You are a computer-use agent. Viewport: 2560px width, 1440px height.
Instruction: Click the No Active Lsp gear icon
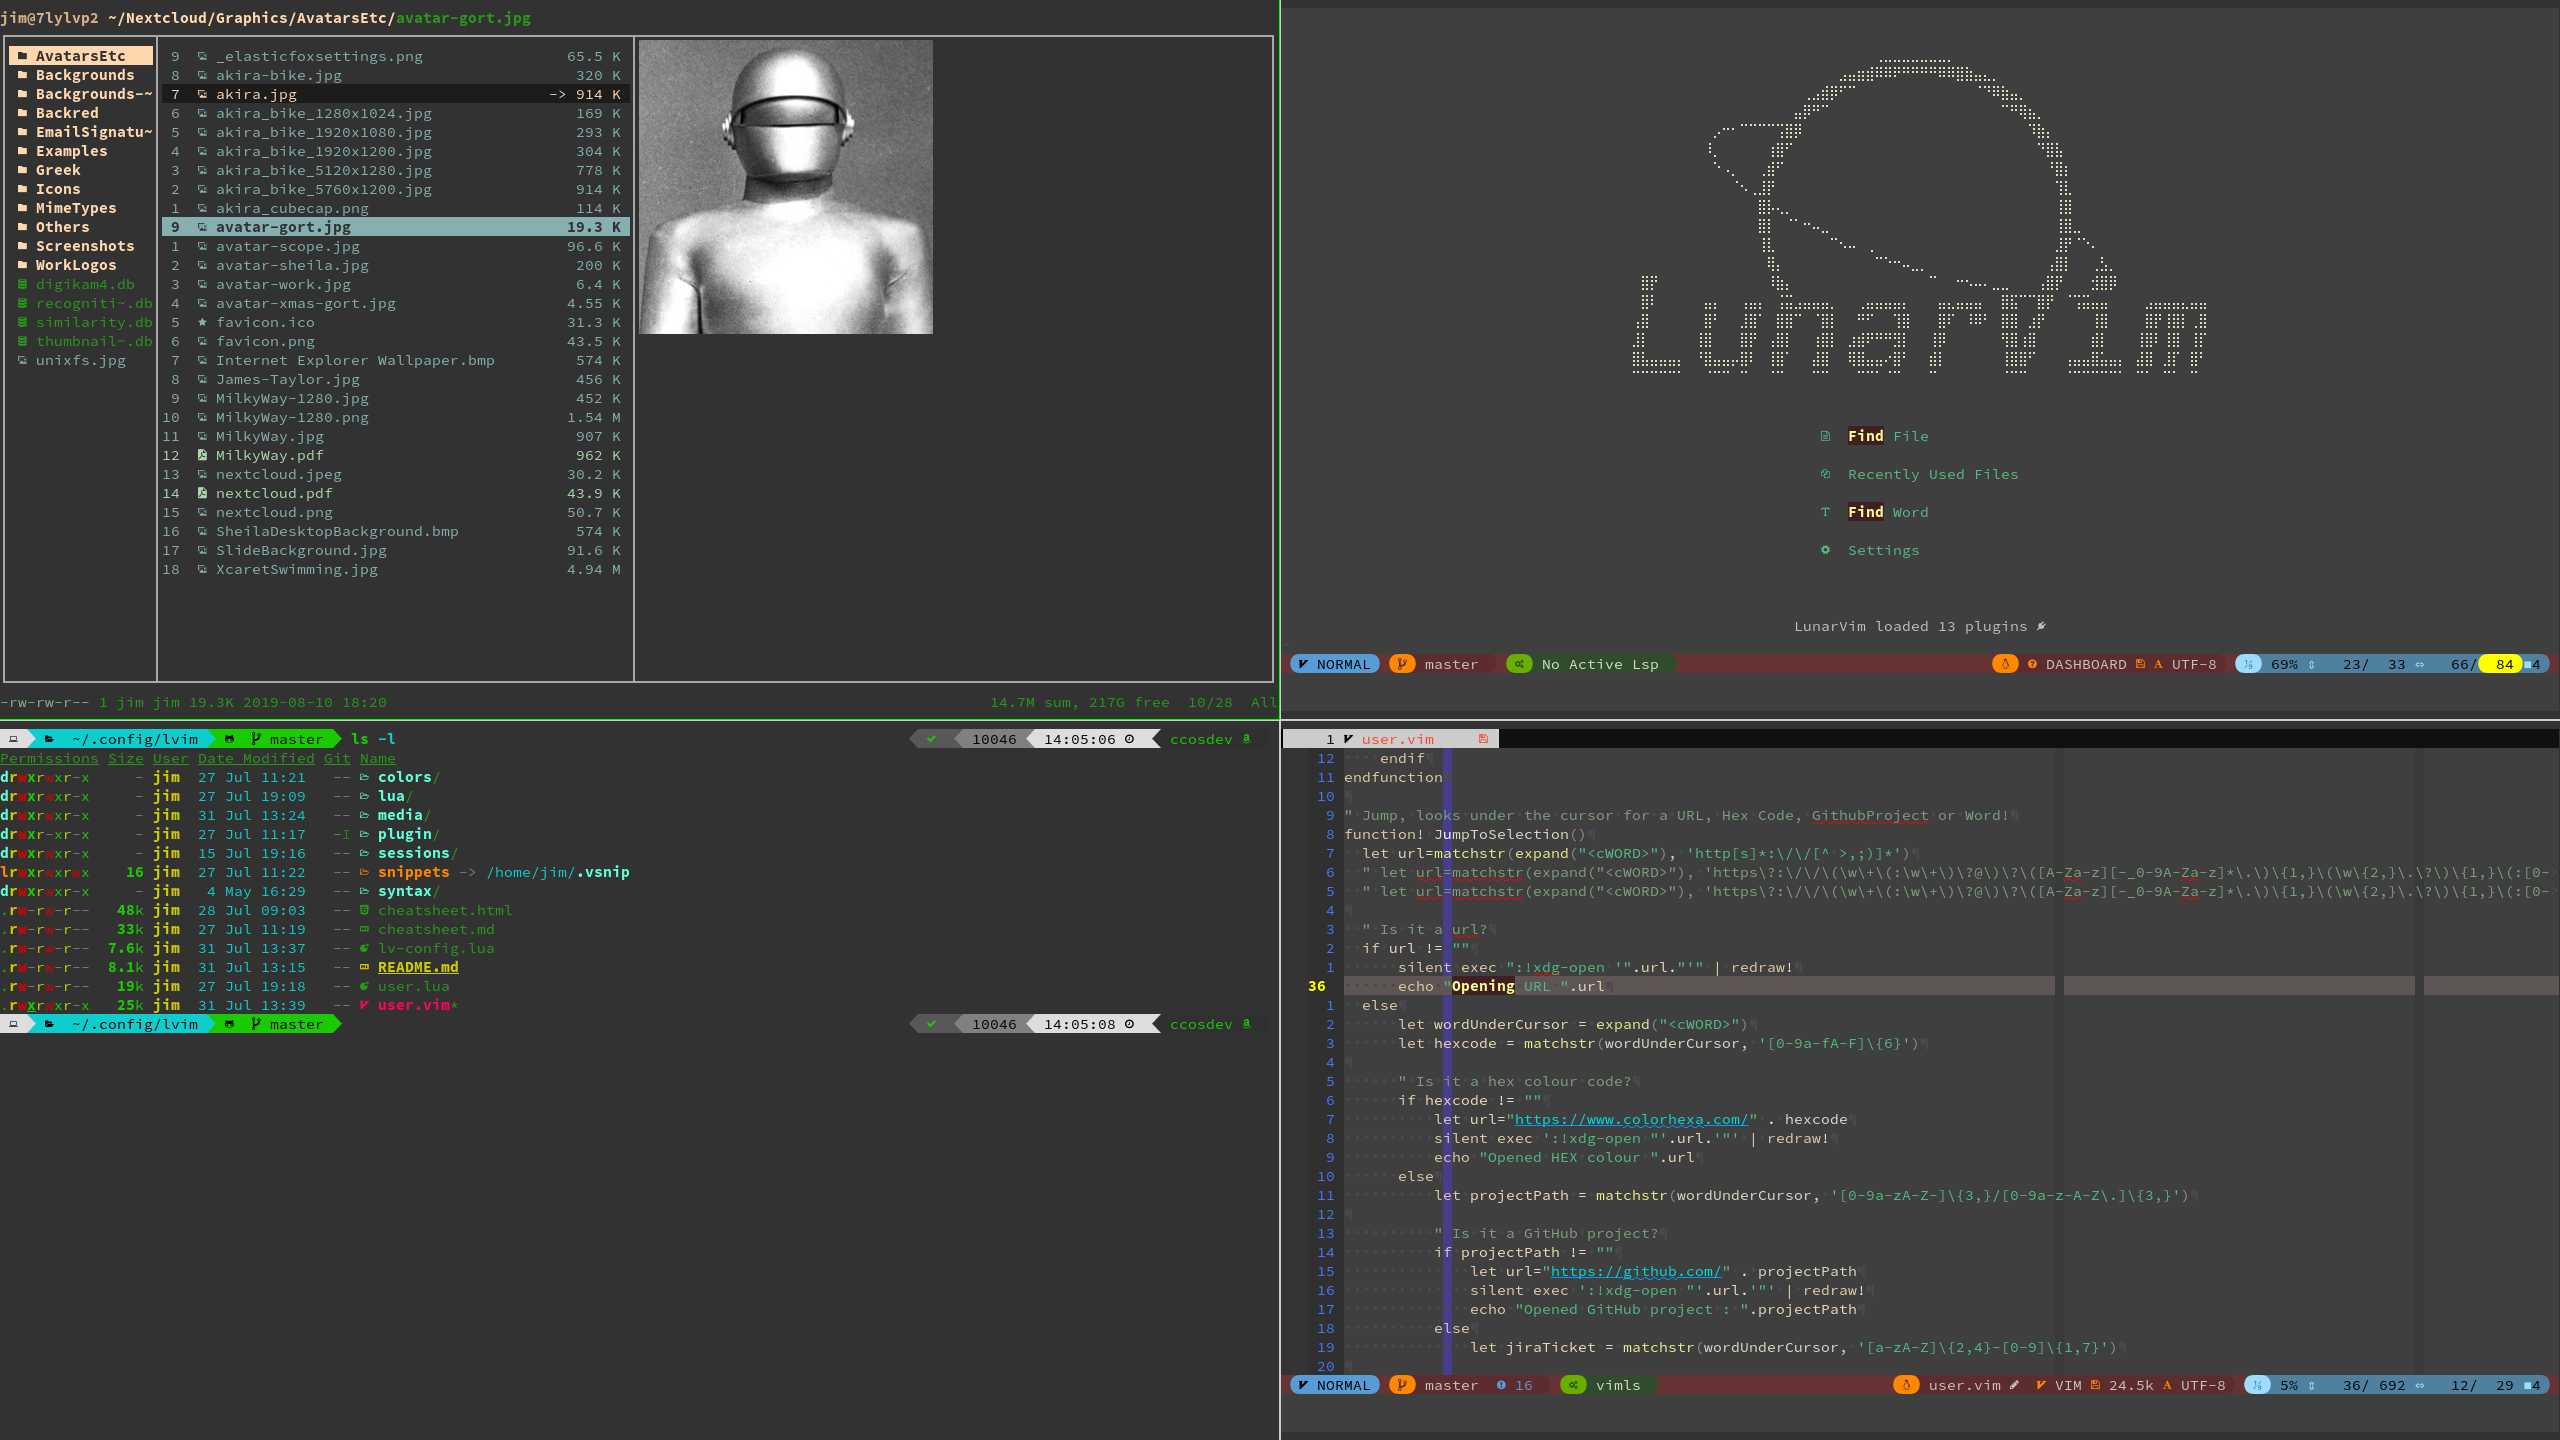pos(1519,664)
